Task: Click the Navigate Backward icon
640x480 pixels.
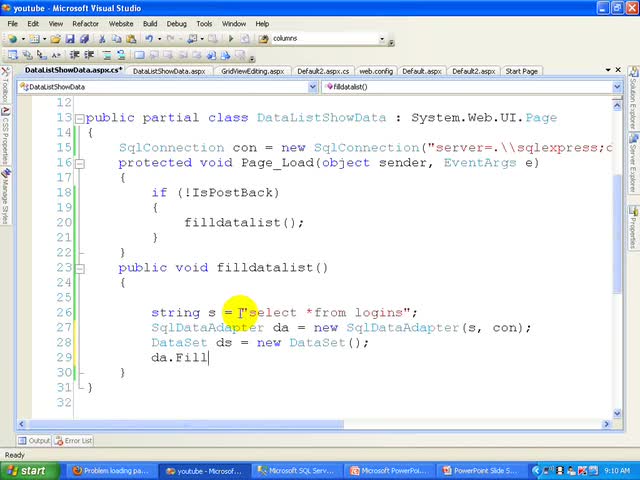Action: click(x=192, y=39)
